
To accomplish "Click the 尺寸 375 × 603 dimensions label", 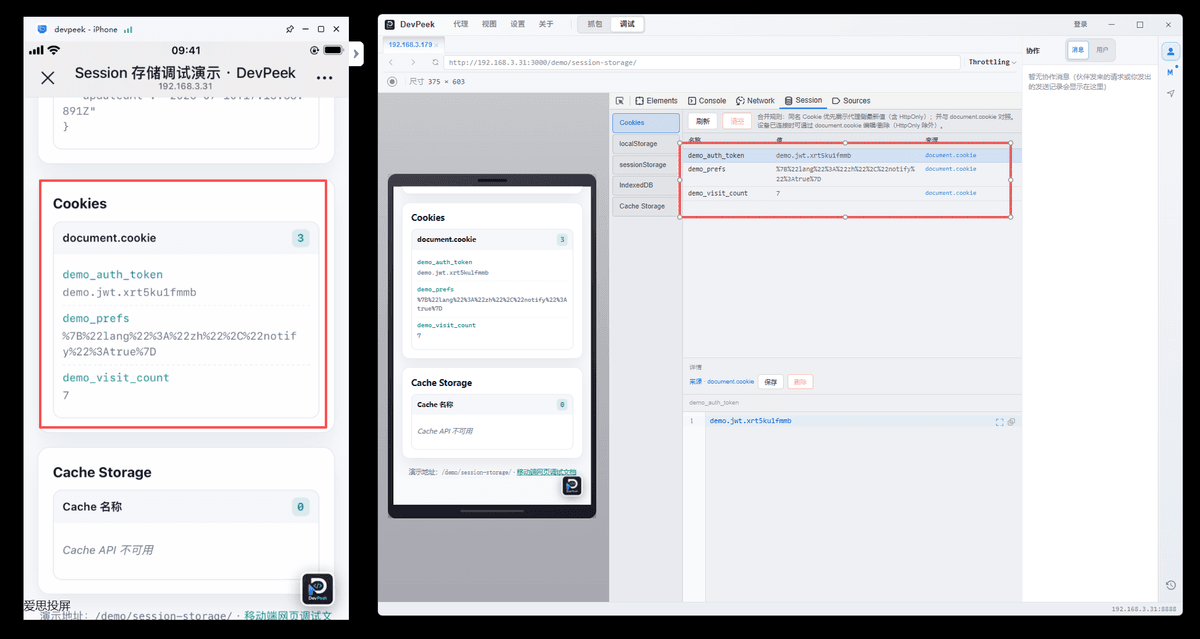I will (437, 82).
